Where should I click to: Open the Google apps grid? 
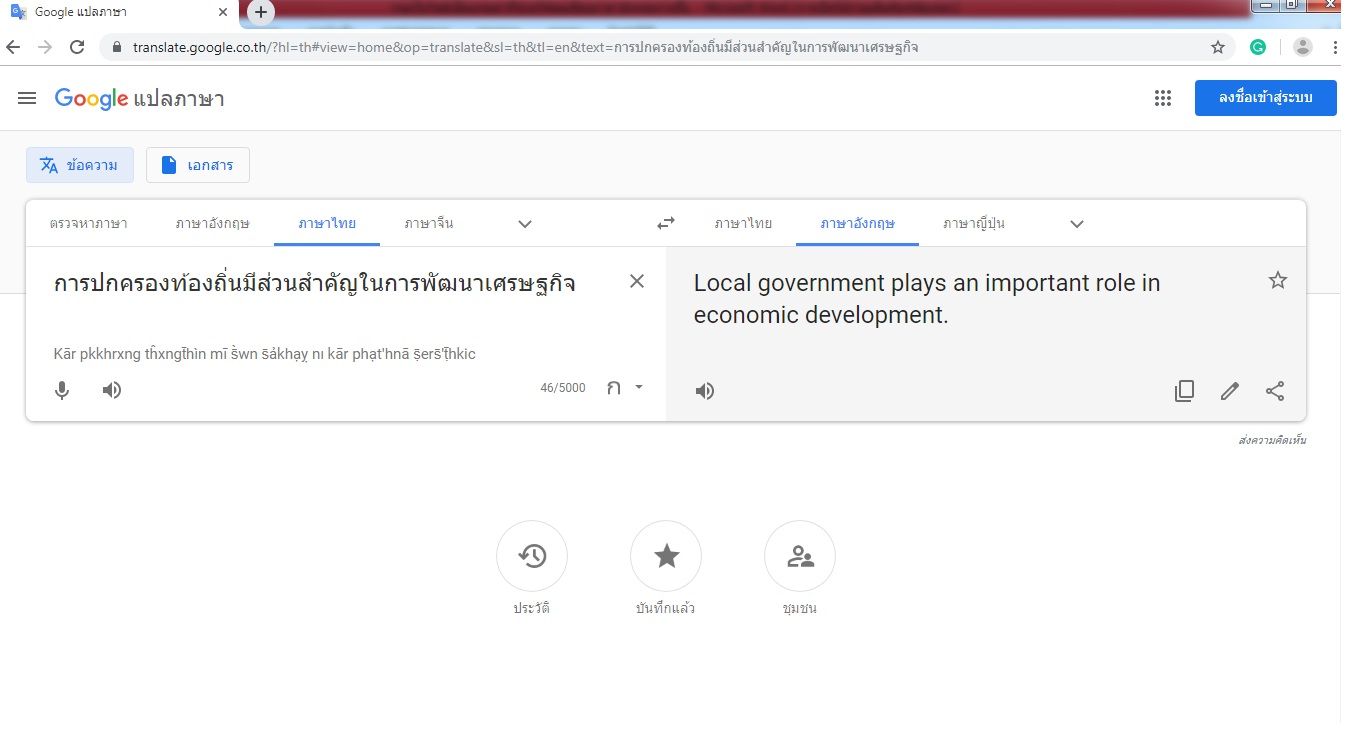[x=1162, y=98]
